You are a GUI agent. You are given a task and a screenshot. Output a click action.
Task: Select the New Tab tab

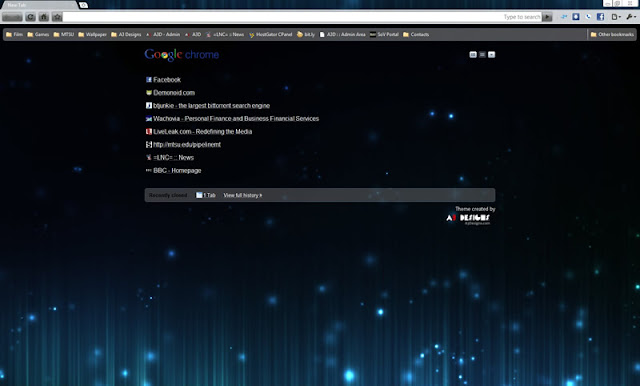pyautogui.click(x=39, y=5)
